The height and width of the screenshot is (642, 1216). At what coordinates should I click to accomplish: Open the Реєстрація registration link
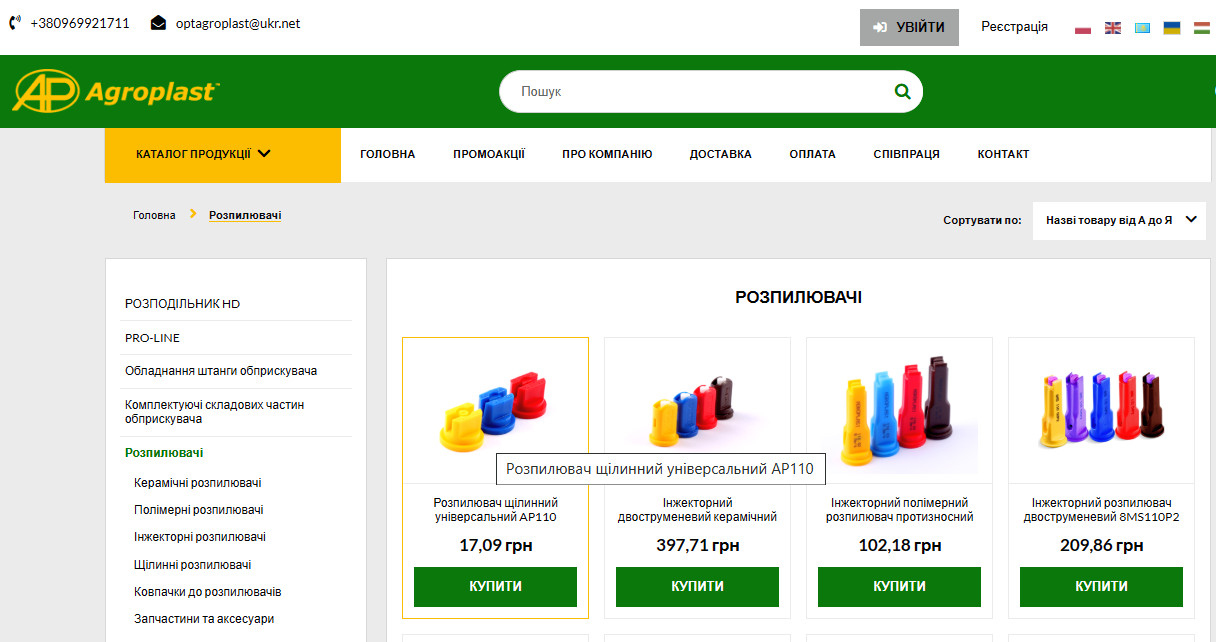point(1014,27)
